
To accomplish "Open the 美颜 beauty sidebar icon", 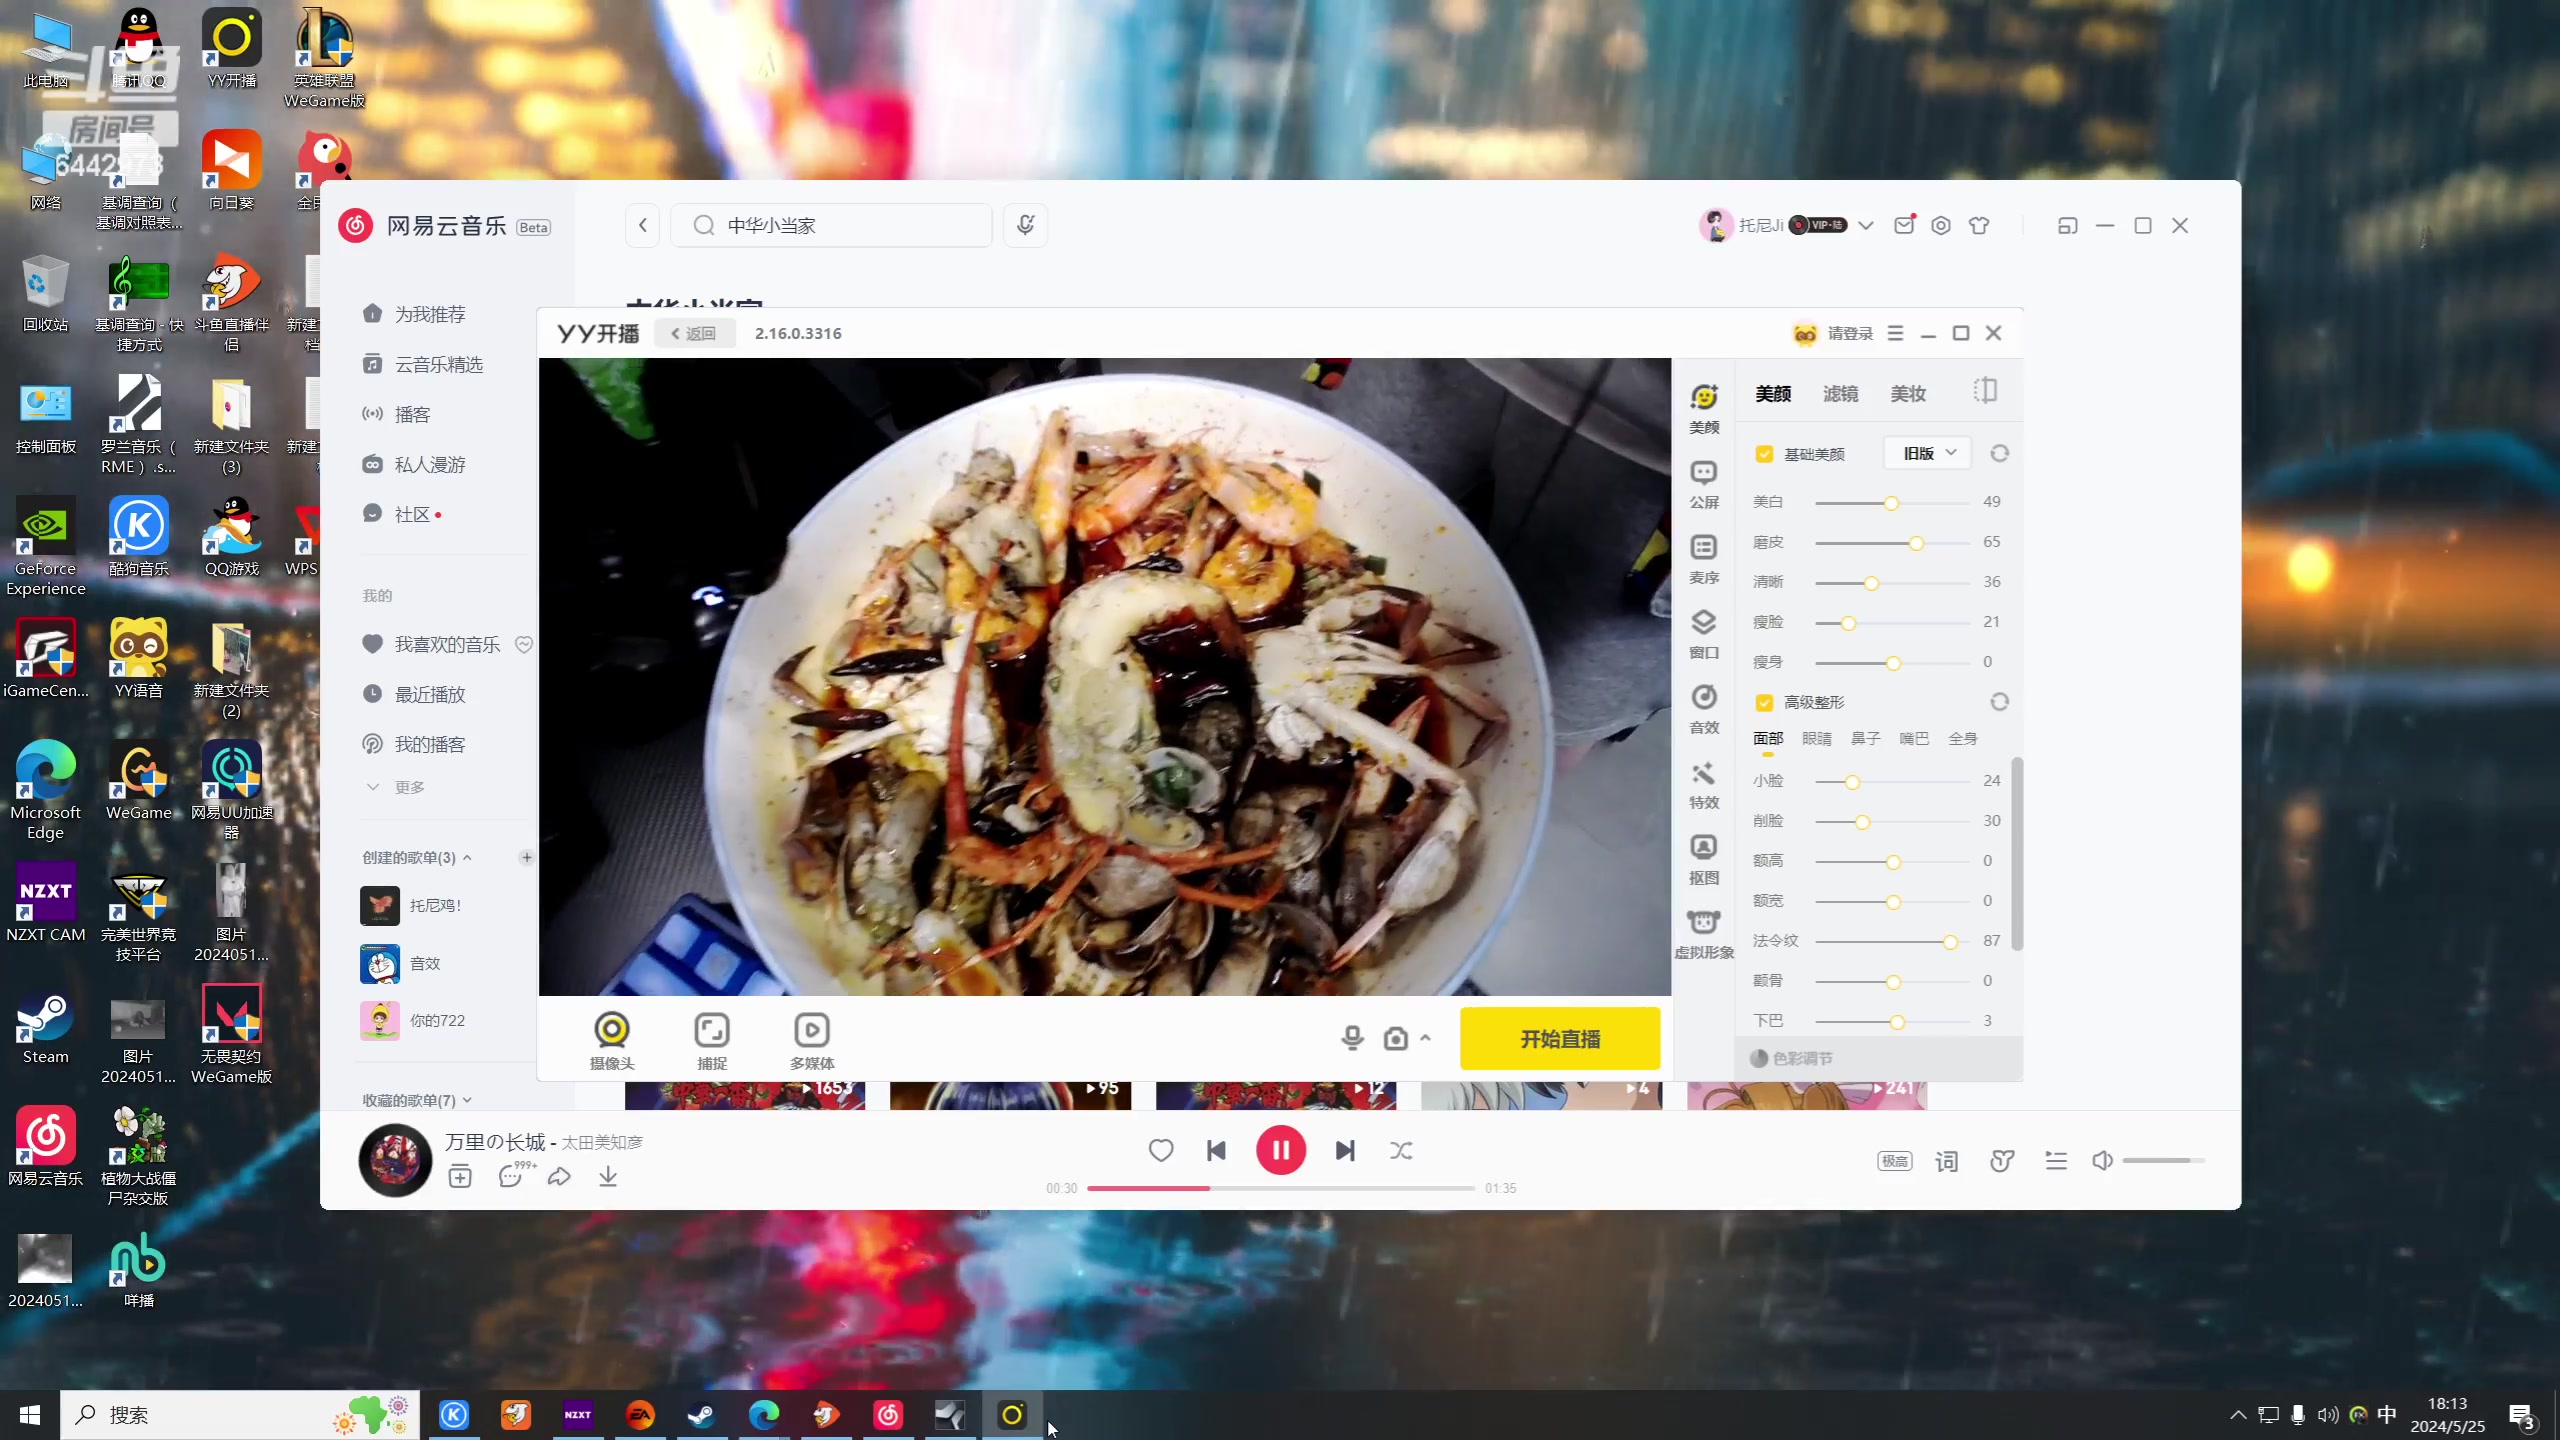I will click(1704, 408).
